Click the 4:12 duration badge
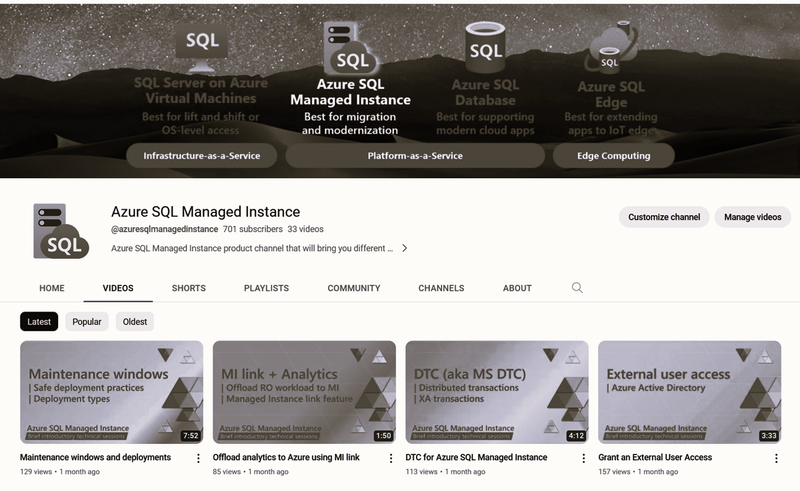 576,435
